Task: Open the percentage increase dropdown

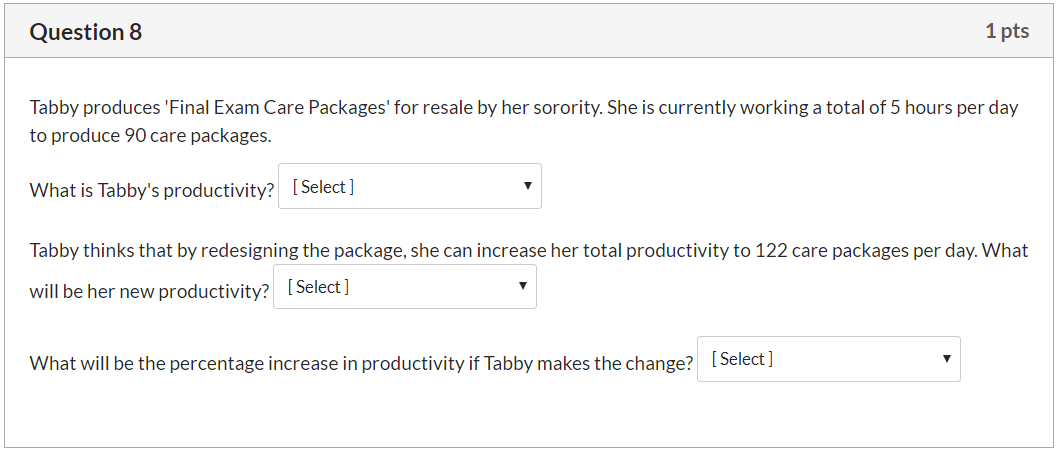Action: click(829, 359)
